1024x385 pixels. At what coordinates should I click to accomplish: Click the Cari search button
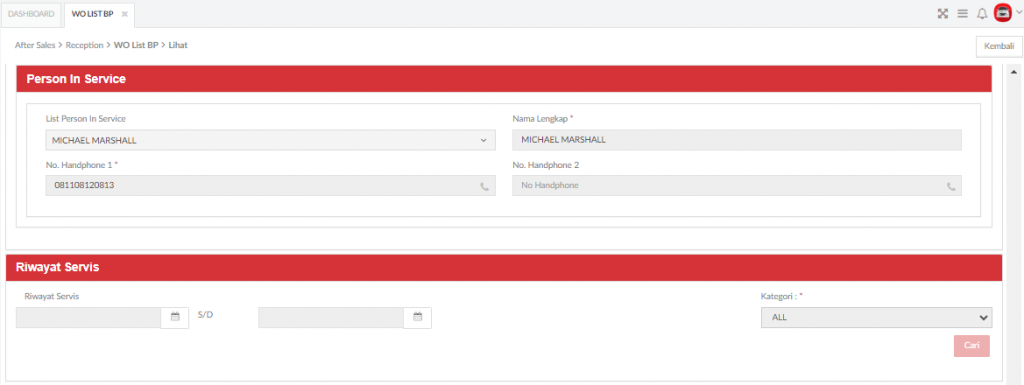[971, 346]
